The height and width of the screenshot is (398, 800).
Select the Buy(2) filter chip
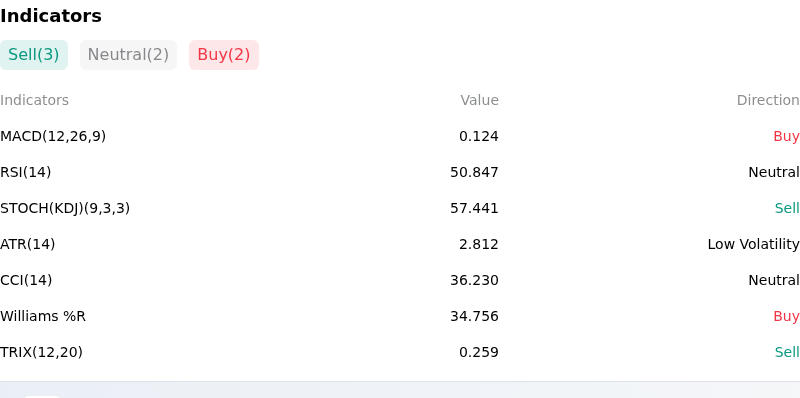[x=224, y=55]
